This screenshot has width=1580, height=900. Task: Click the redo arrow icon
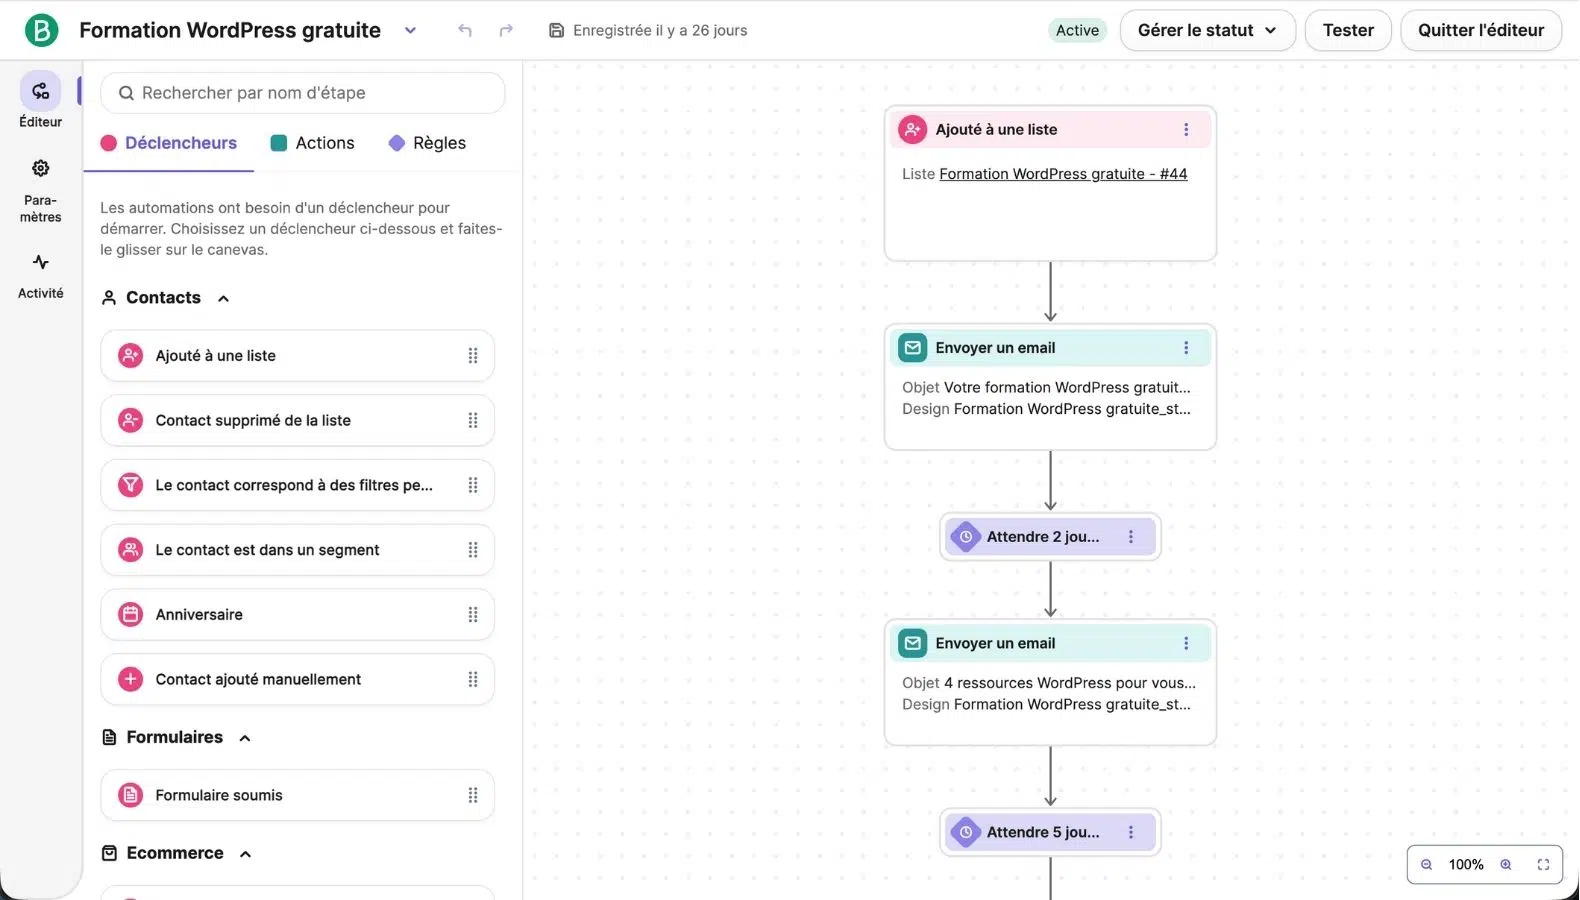(x=506, y=30)
